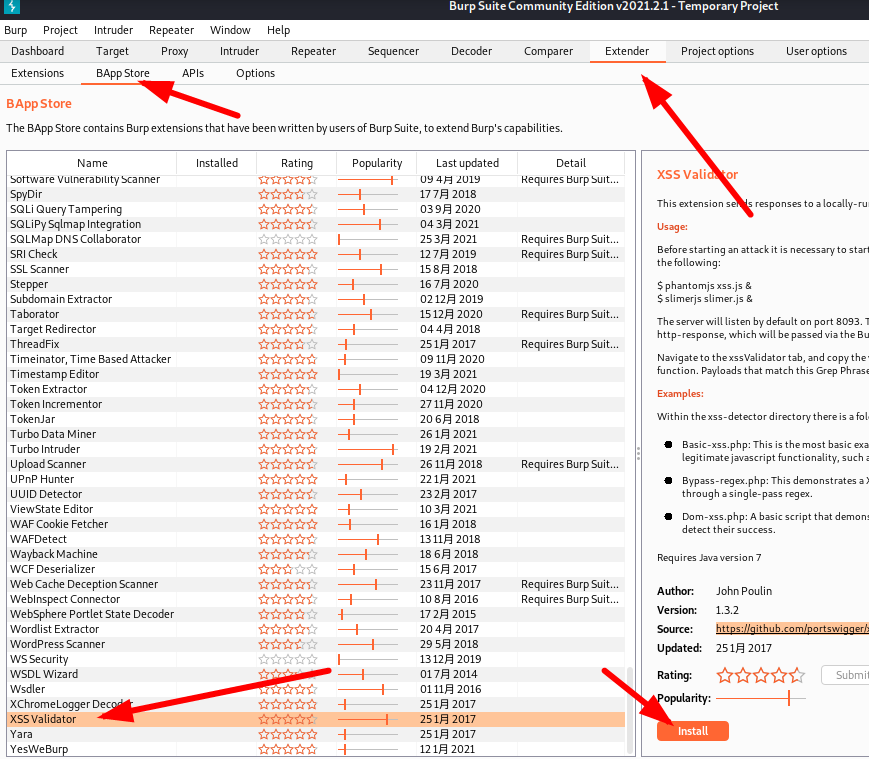The height and width of the screenshot is (759, 869).
Task: Sort table by Installed column header
Action: (x=217, y=163)
